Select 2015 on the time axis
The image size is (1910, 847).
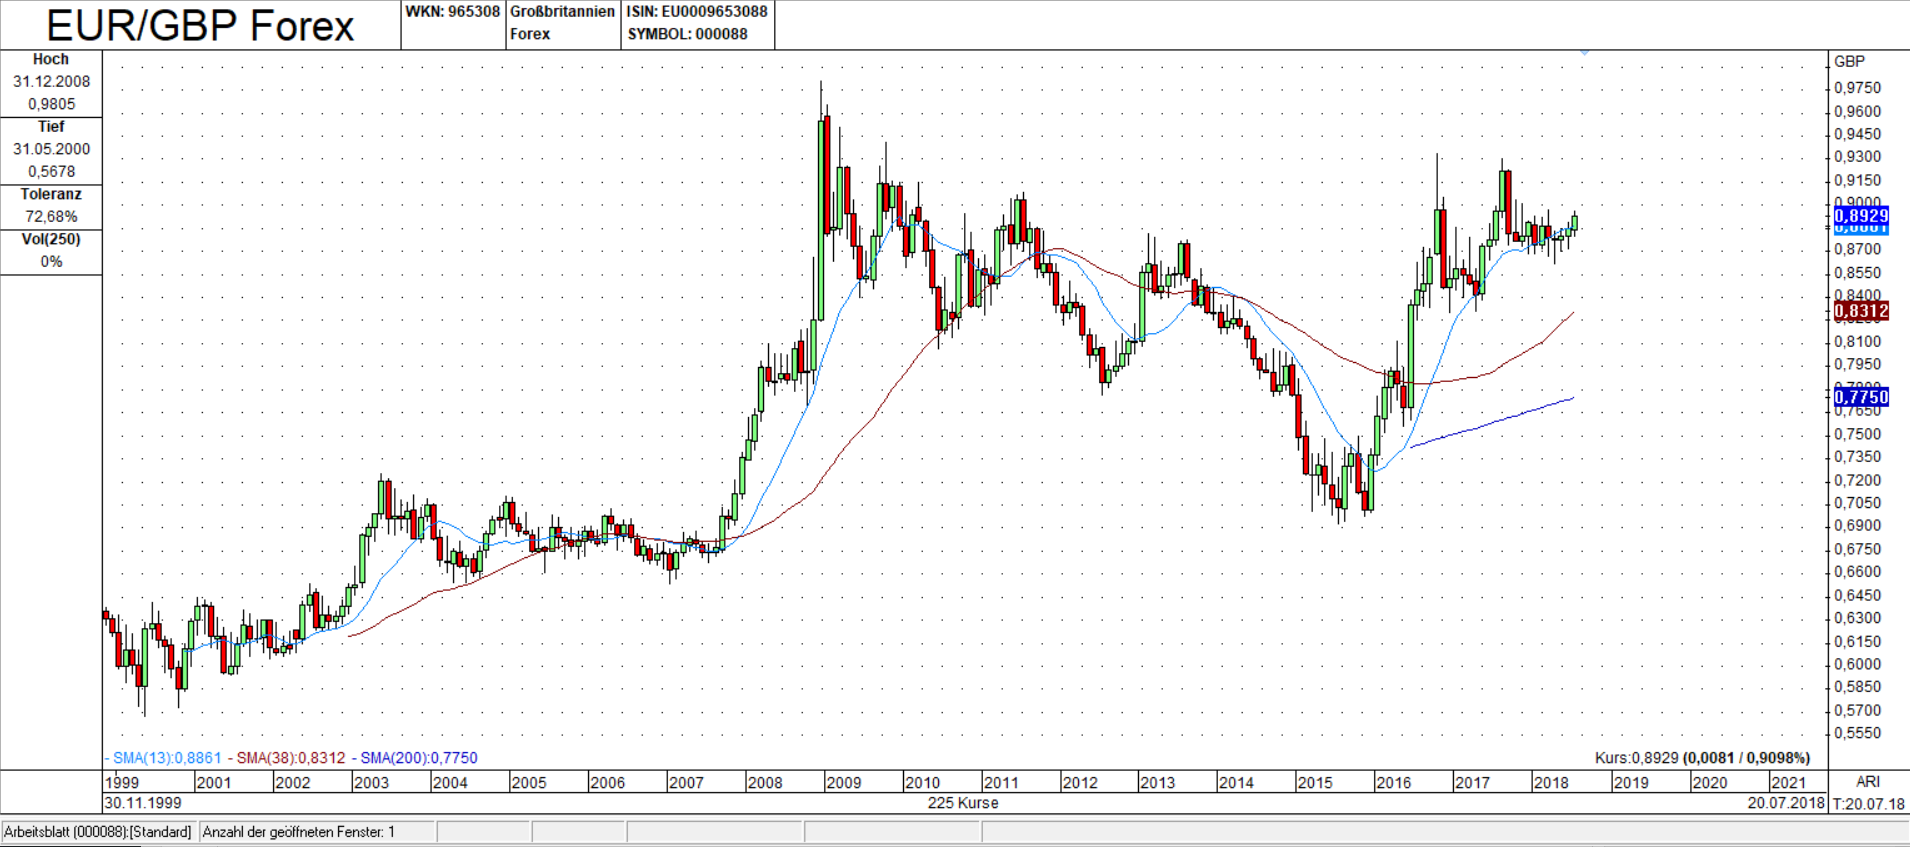tap(1315, 783)
